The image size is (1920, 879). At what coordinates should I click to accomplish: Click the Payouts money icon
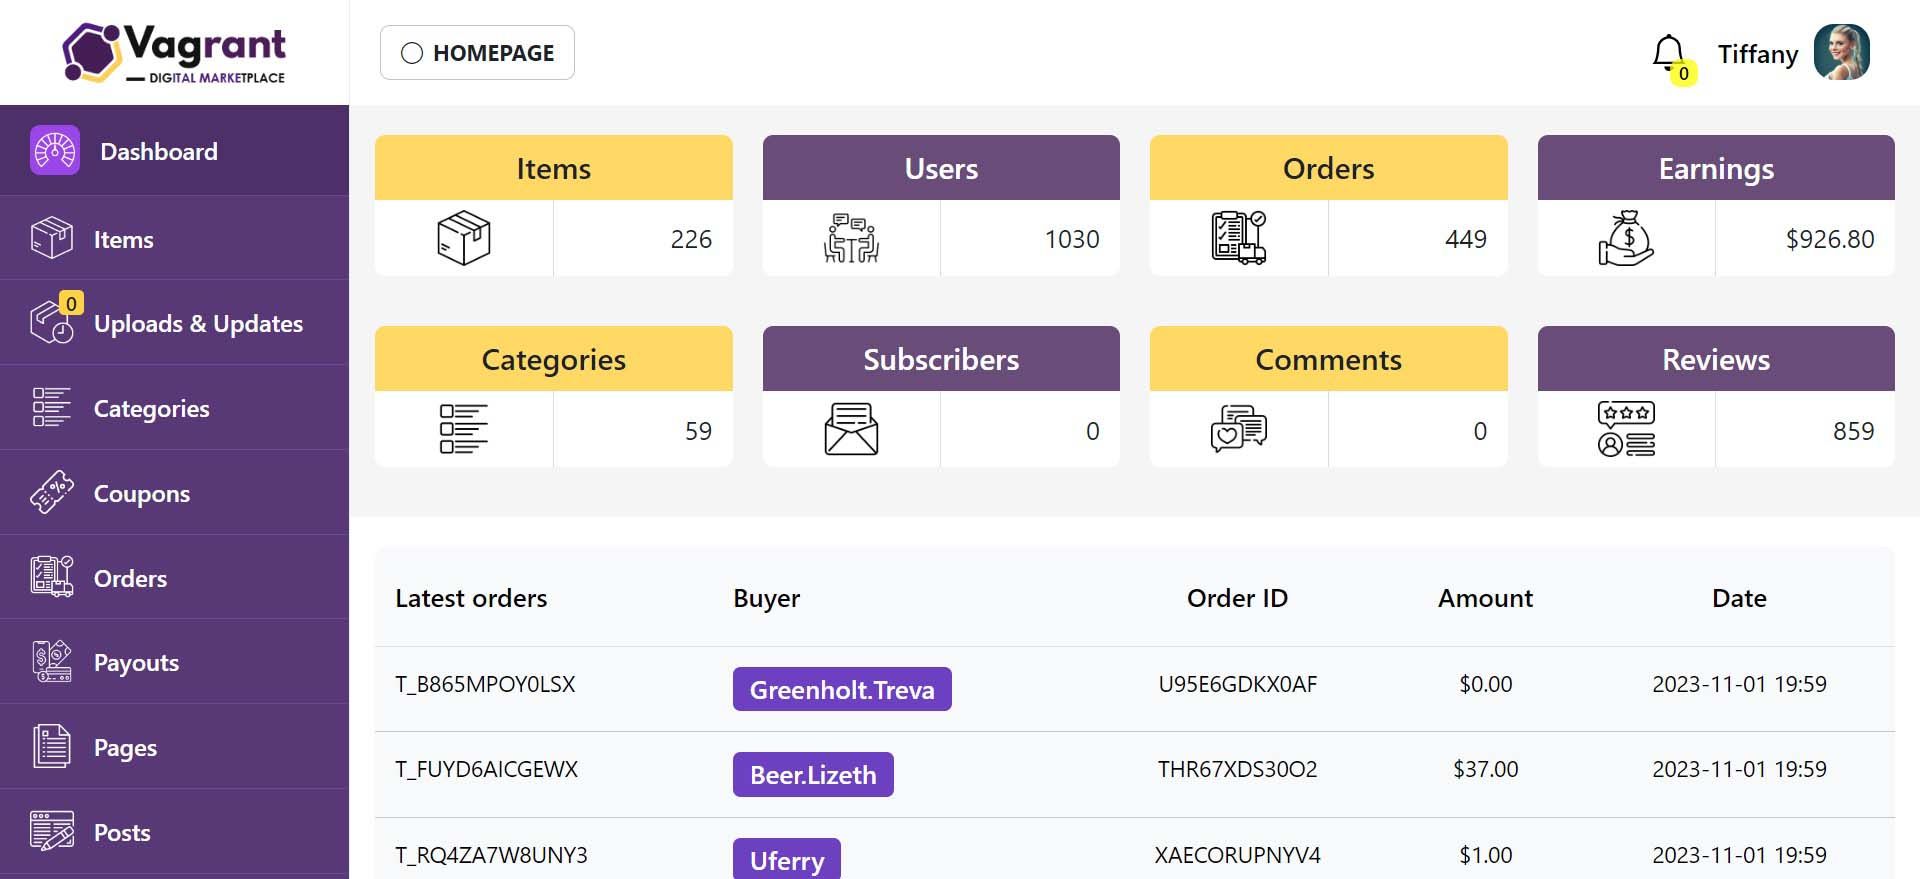[52, 661]
